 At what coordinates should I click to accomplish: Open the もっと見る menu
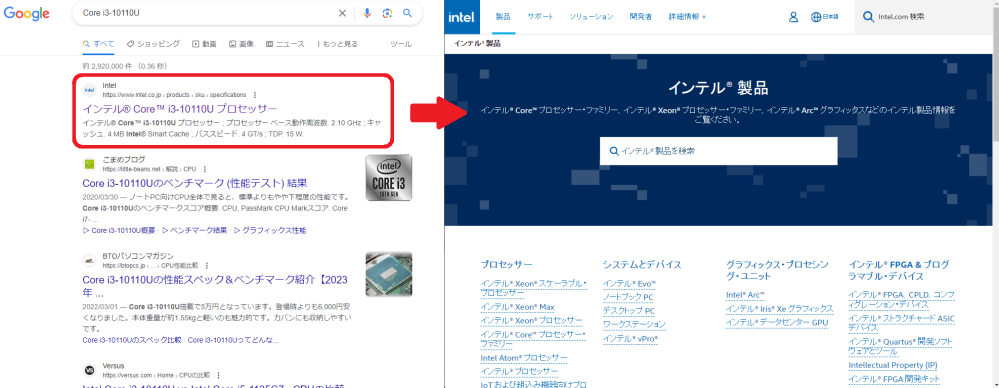tap(337, 44)
